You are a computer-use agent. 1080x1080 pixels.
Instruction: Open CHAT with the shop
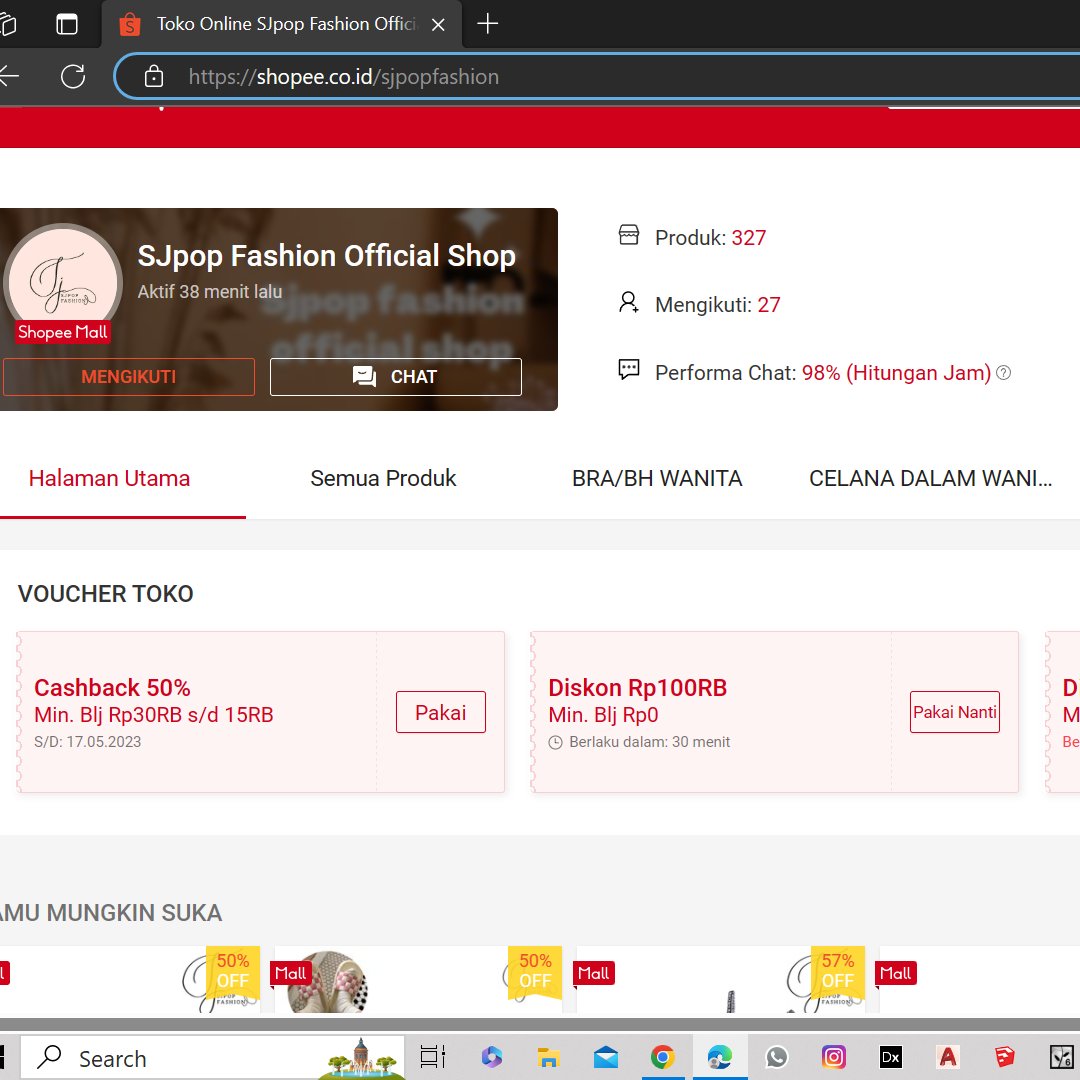click(x=396, y=377)
